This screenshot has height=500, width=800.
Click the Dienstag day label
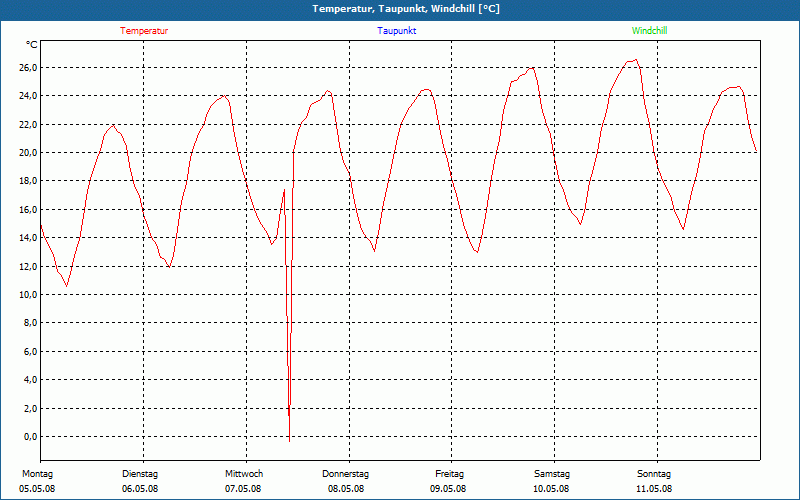click(x=140, y=474)
